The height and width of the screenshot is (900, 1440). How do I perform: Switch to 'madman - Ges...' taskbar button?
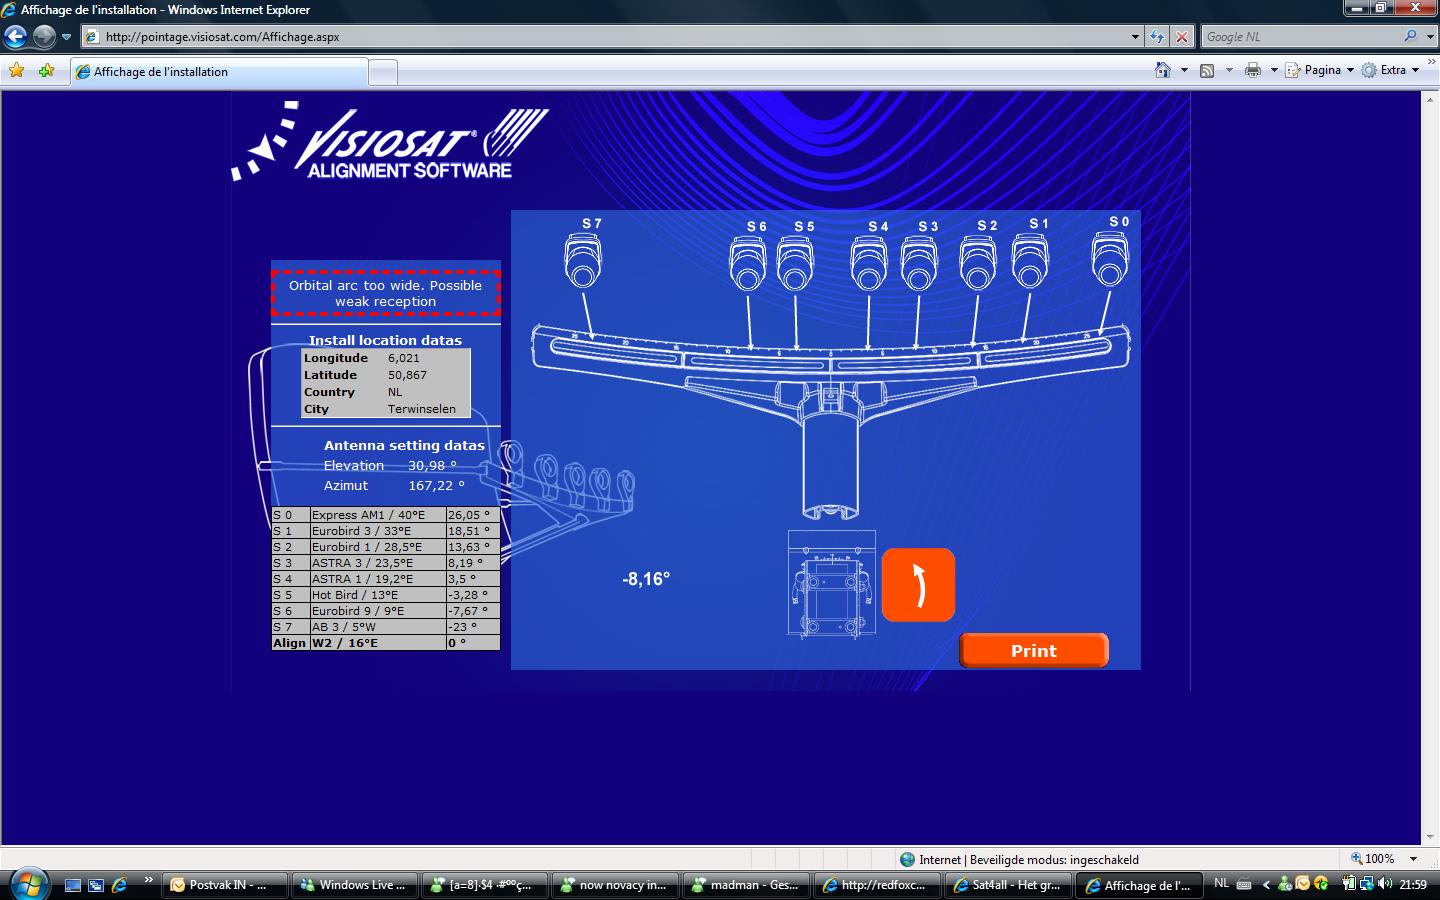745,885
